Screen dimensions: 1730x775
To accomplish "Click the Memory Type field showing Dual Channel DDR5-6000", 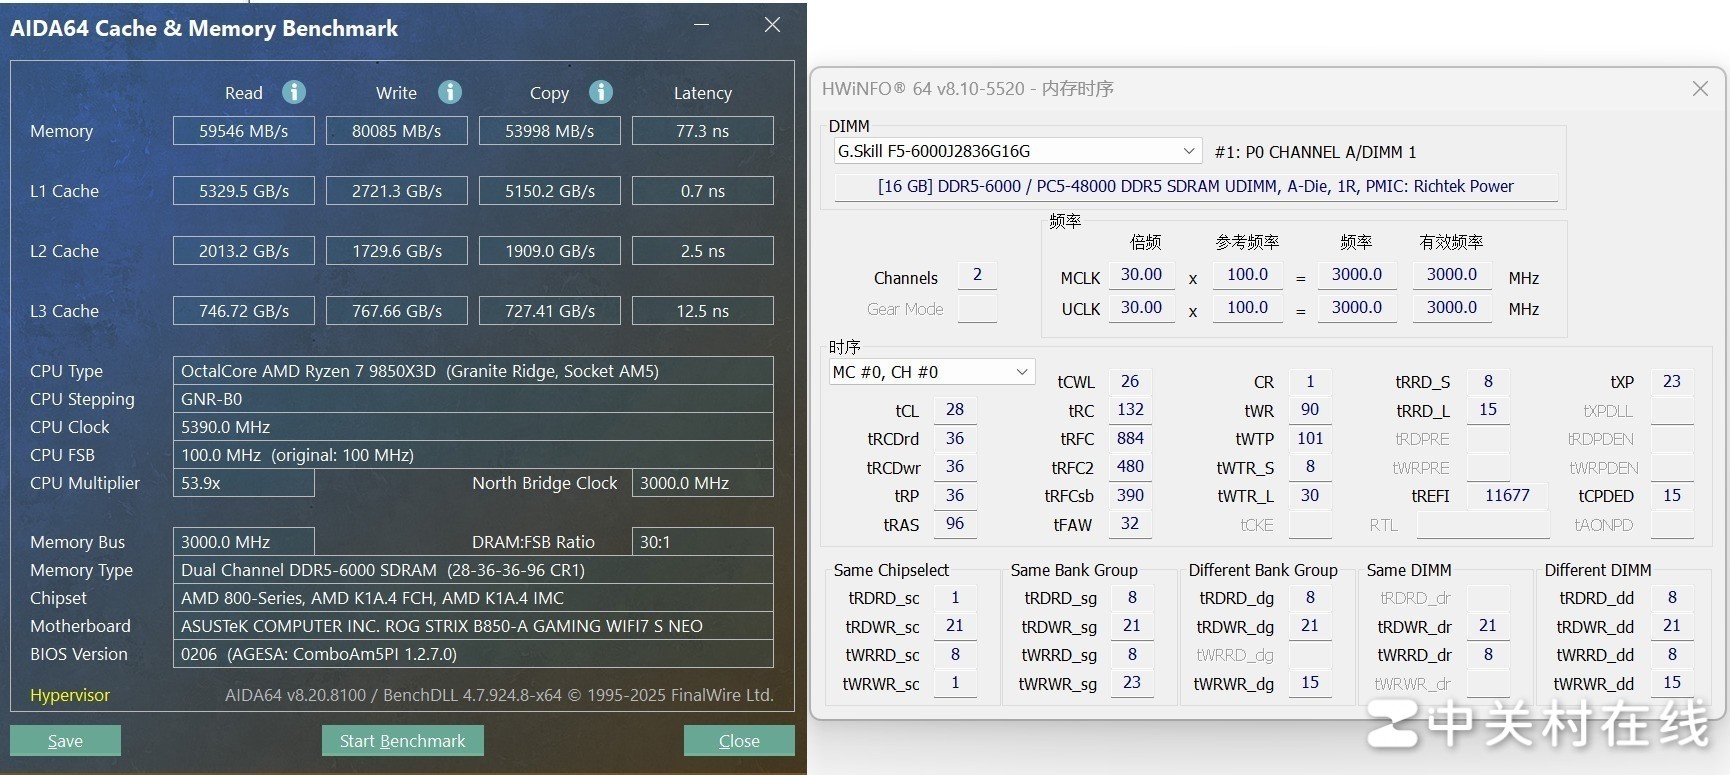I will [472, 570].
